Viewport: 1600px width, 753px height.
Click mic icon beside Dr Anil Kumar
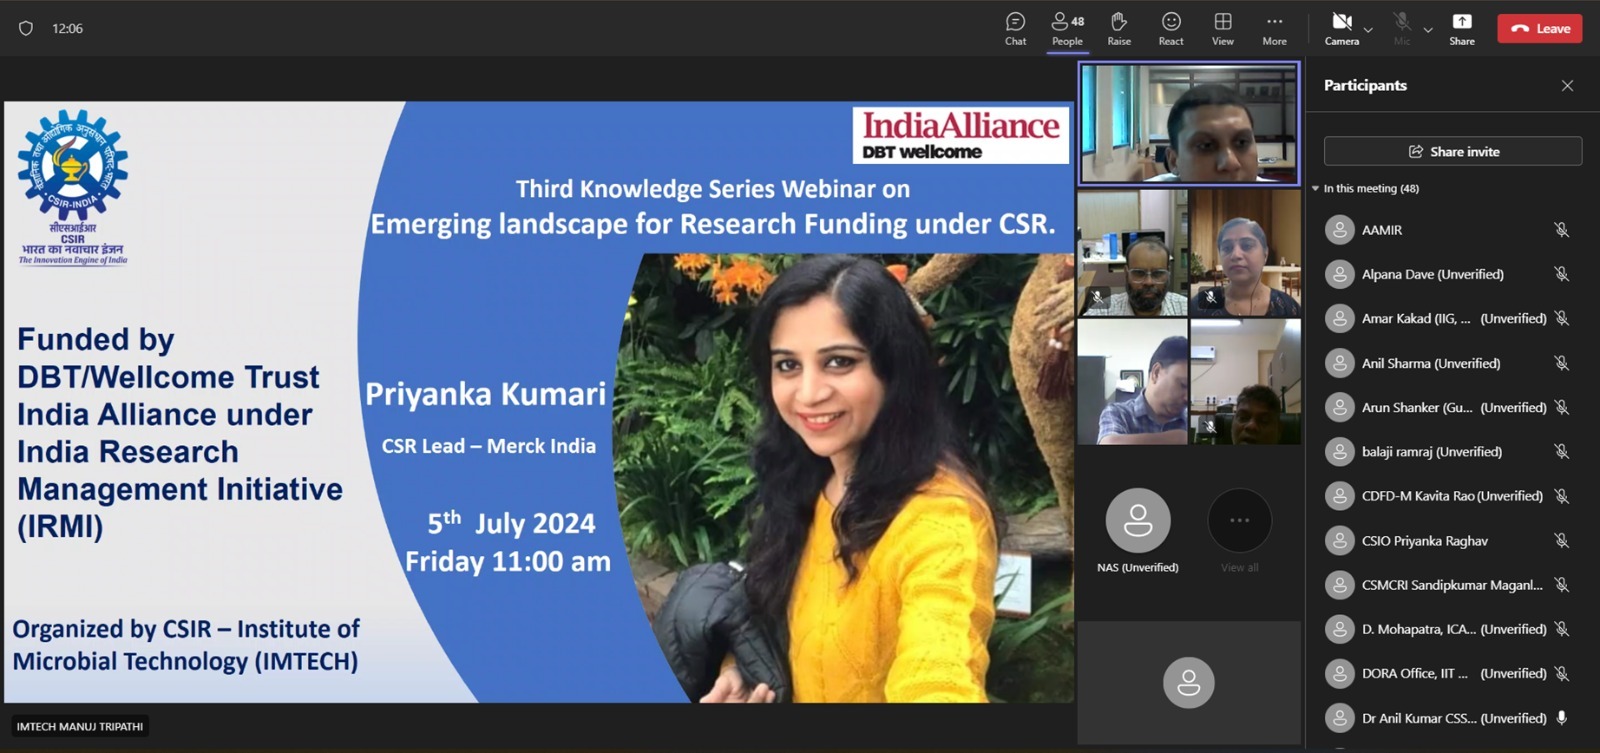[x=1561, y=718]
